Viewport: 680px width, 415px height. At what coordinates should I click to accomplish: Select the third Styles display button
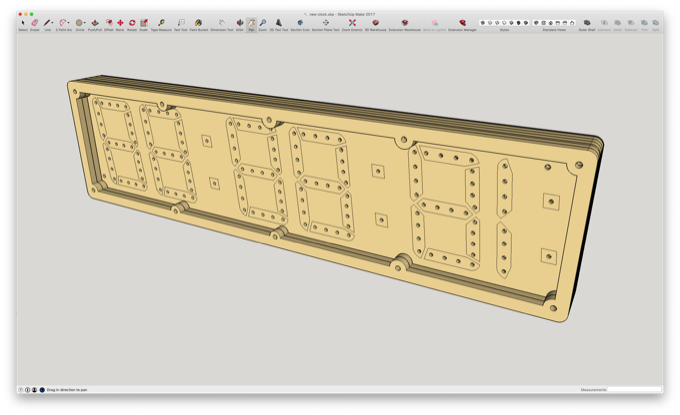click(497, 23)
